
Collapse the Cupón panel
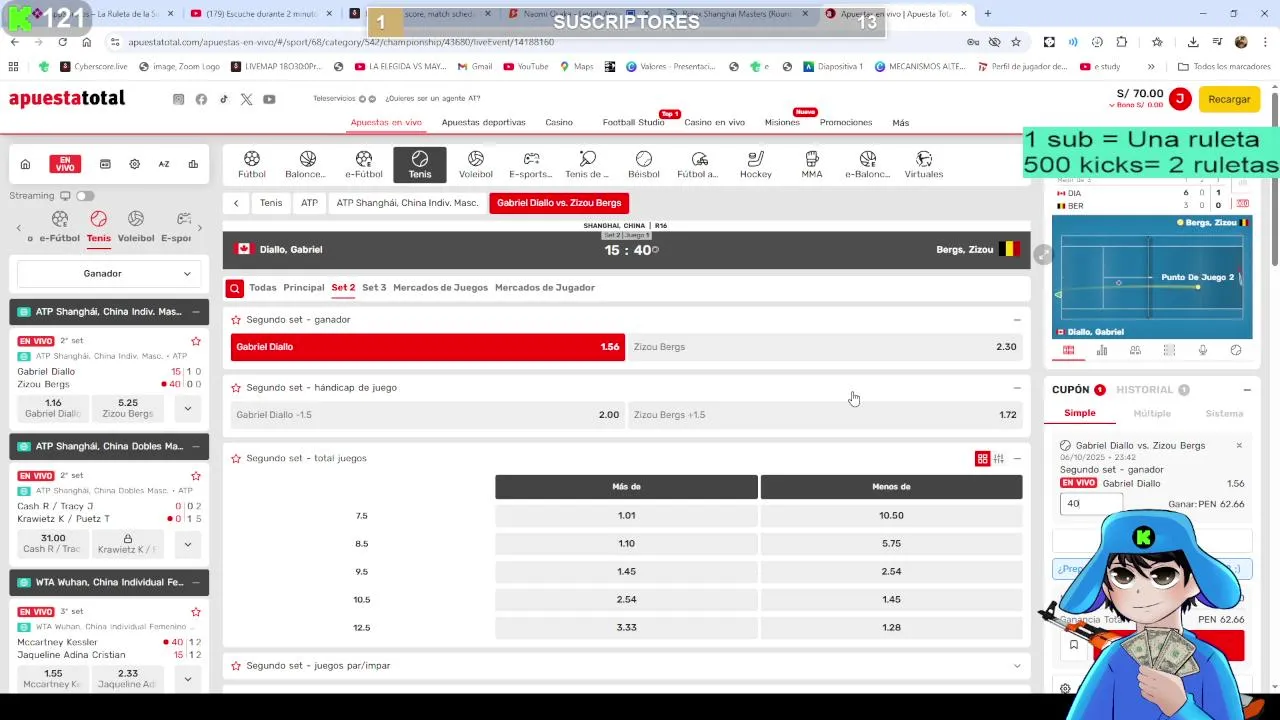(x=1247, y=390)
